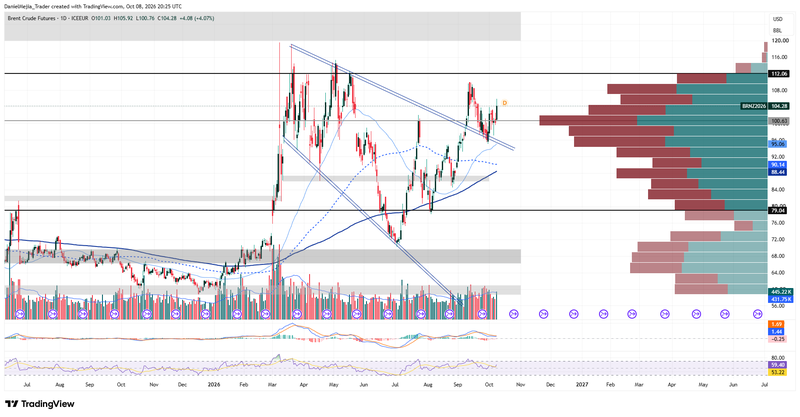This screenshot has height=417, width=800.
Task: Click the -0.25 MACD histogram label
Action: pos(778,339)
